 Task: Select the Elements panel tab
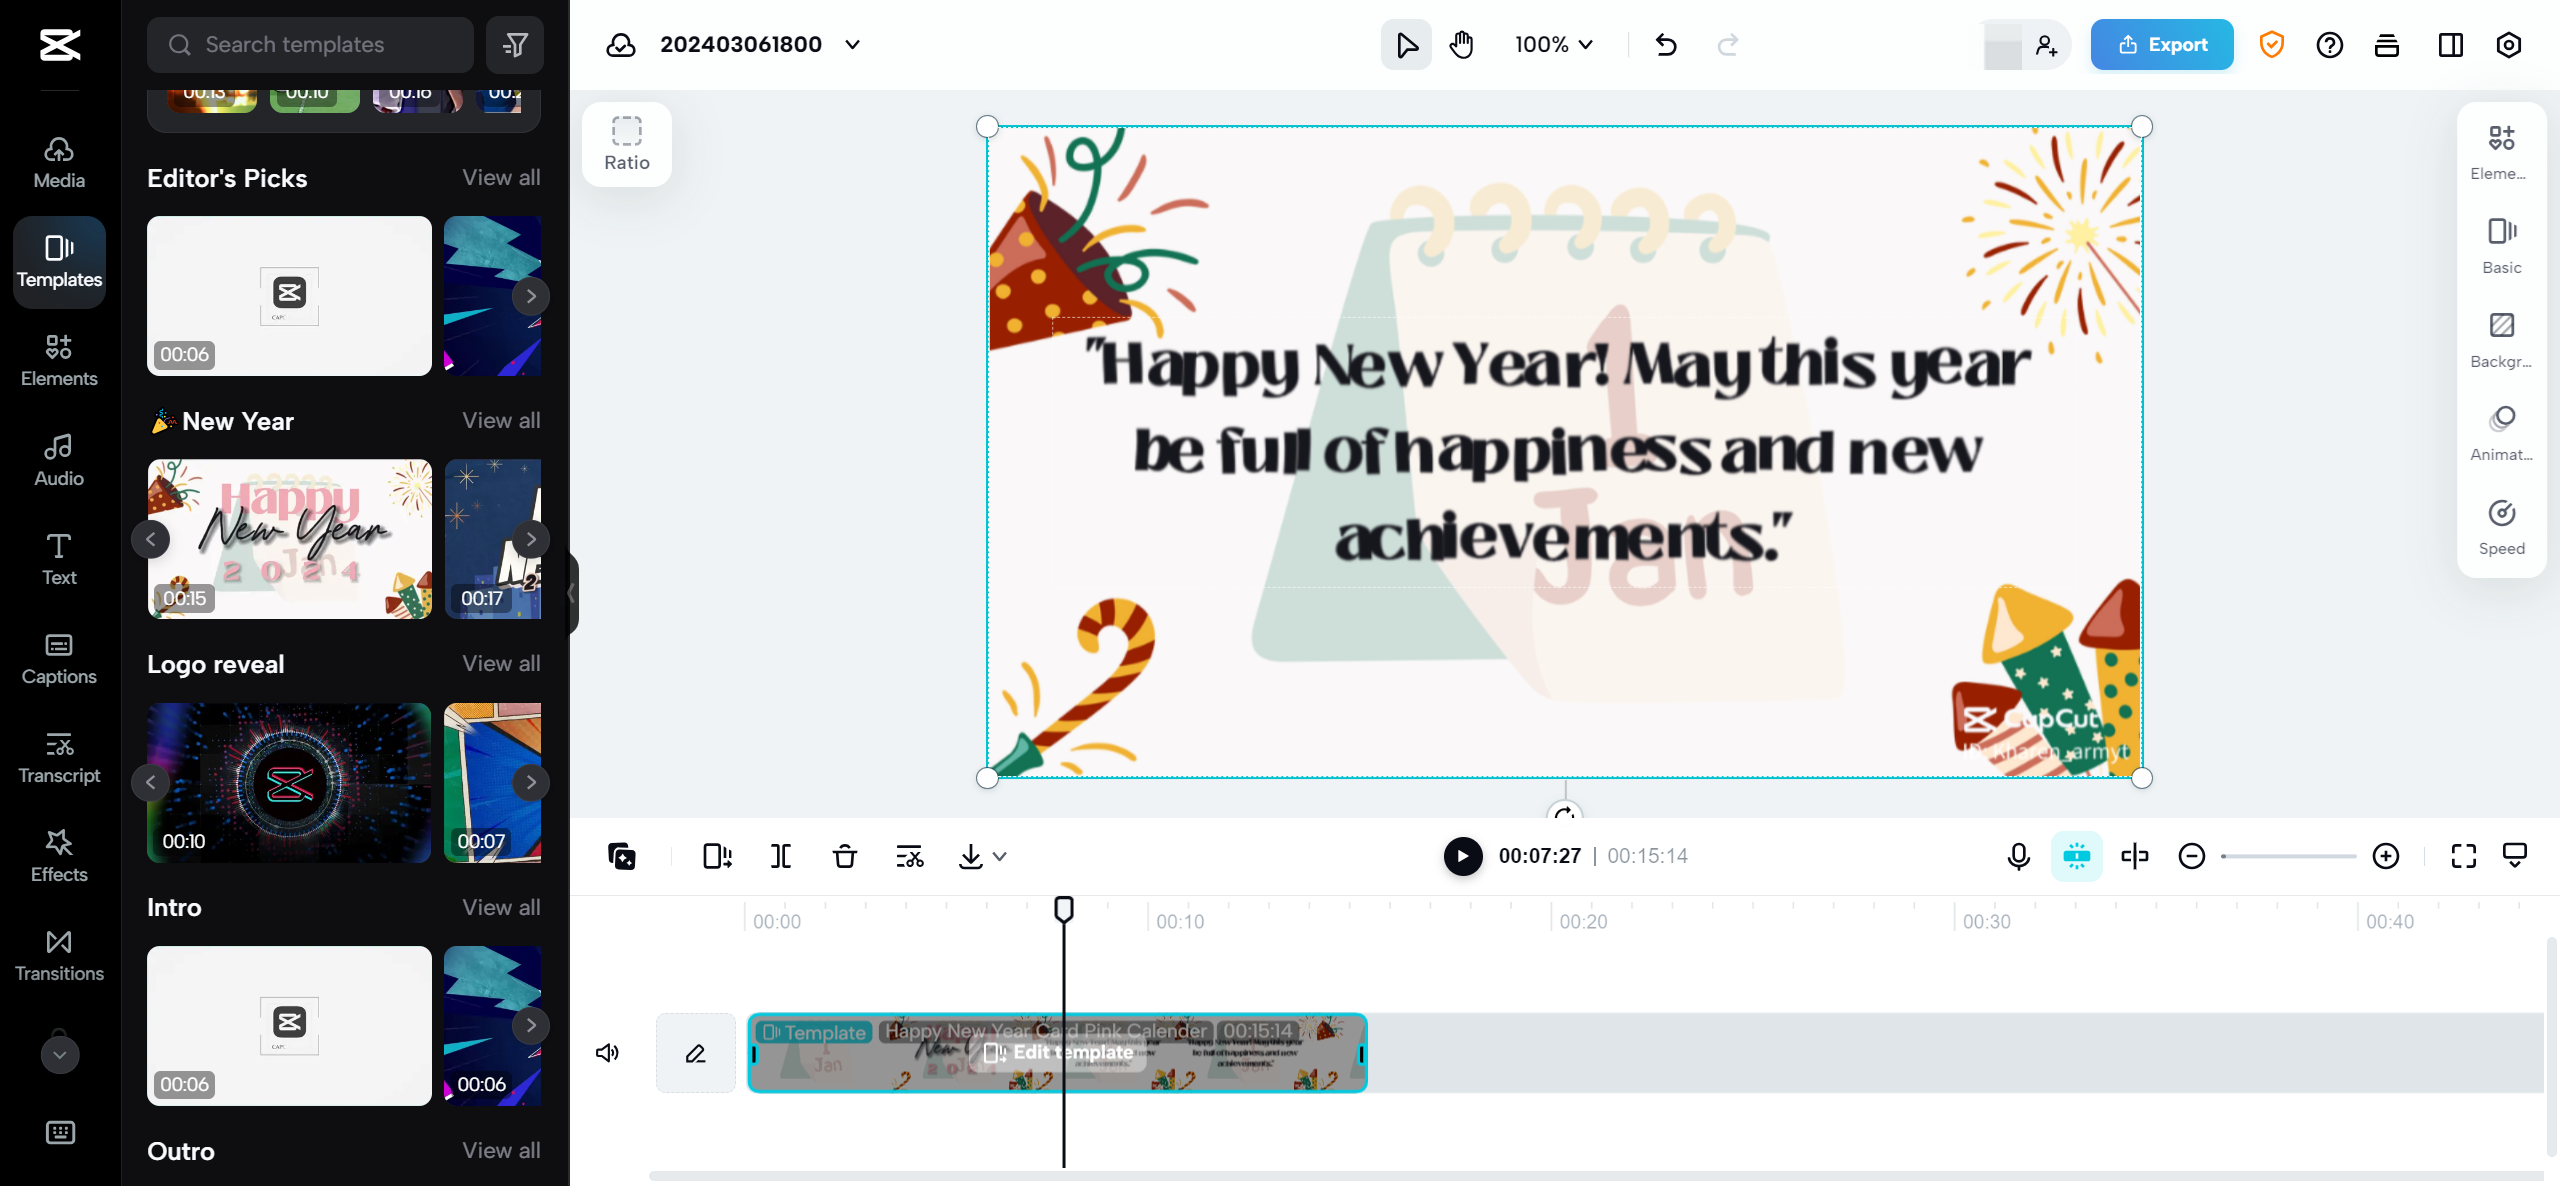pos(59,359)
